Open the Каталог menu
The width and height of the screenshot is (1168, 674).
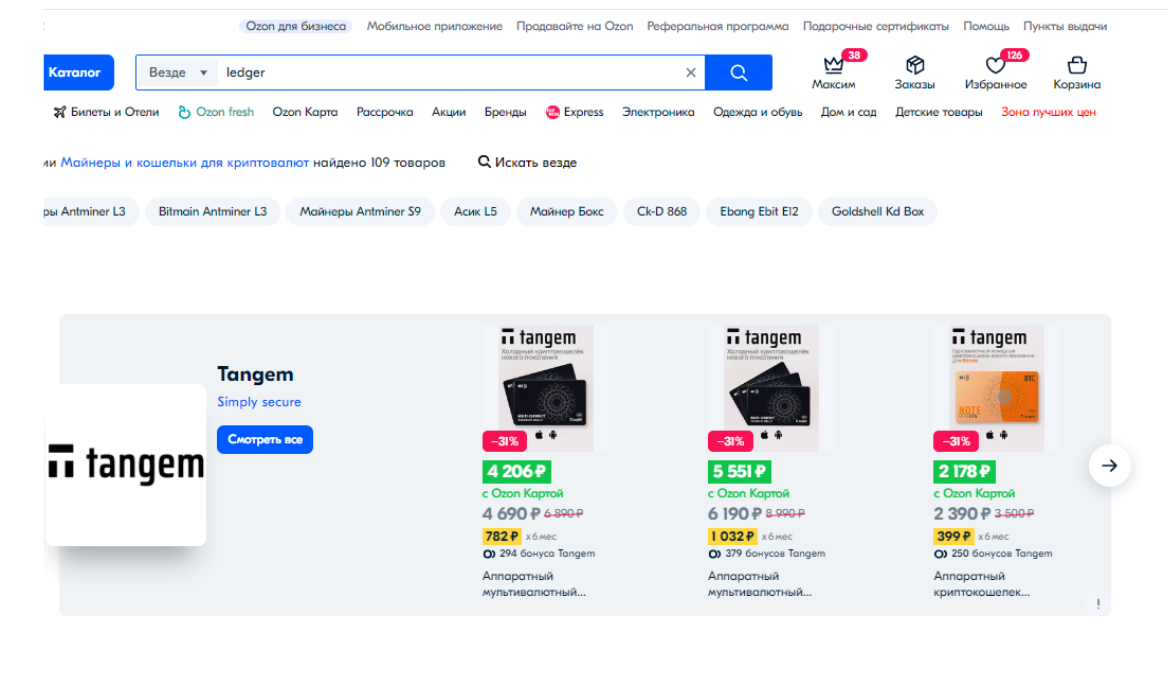click(76, 73)
